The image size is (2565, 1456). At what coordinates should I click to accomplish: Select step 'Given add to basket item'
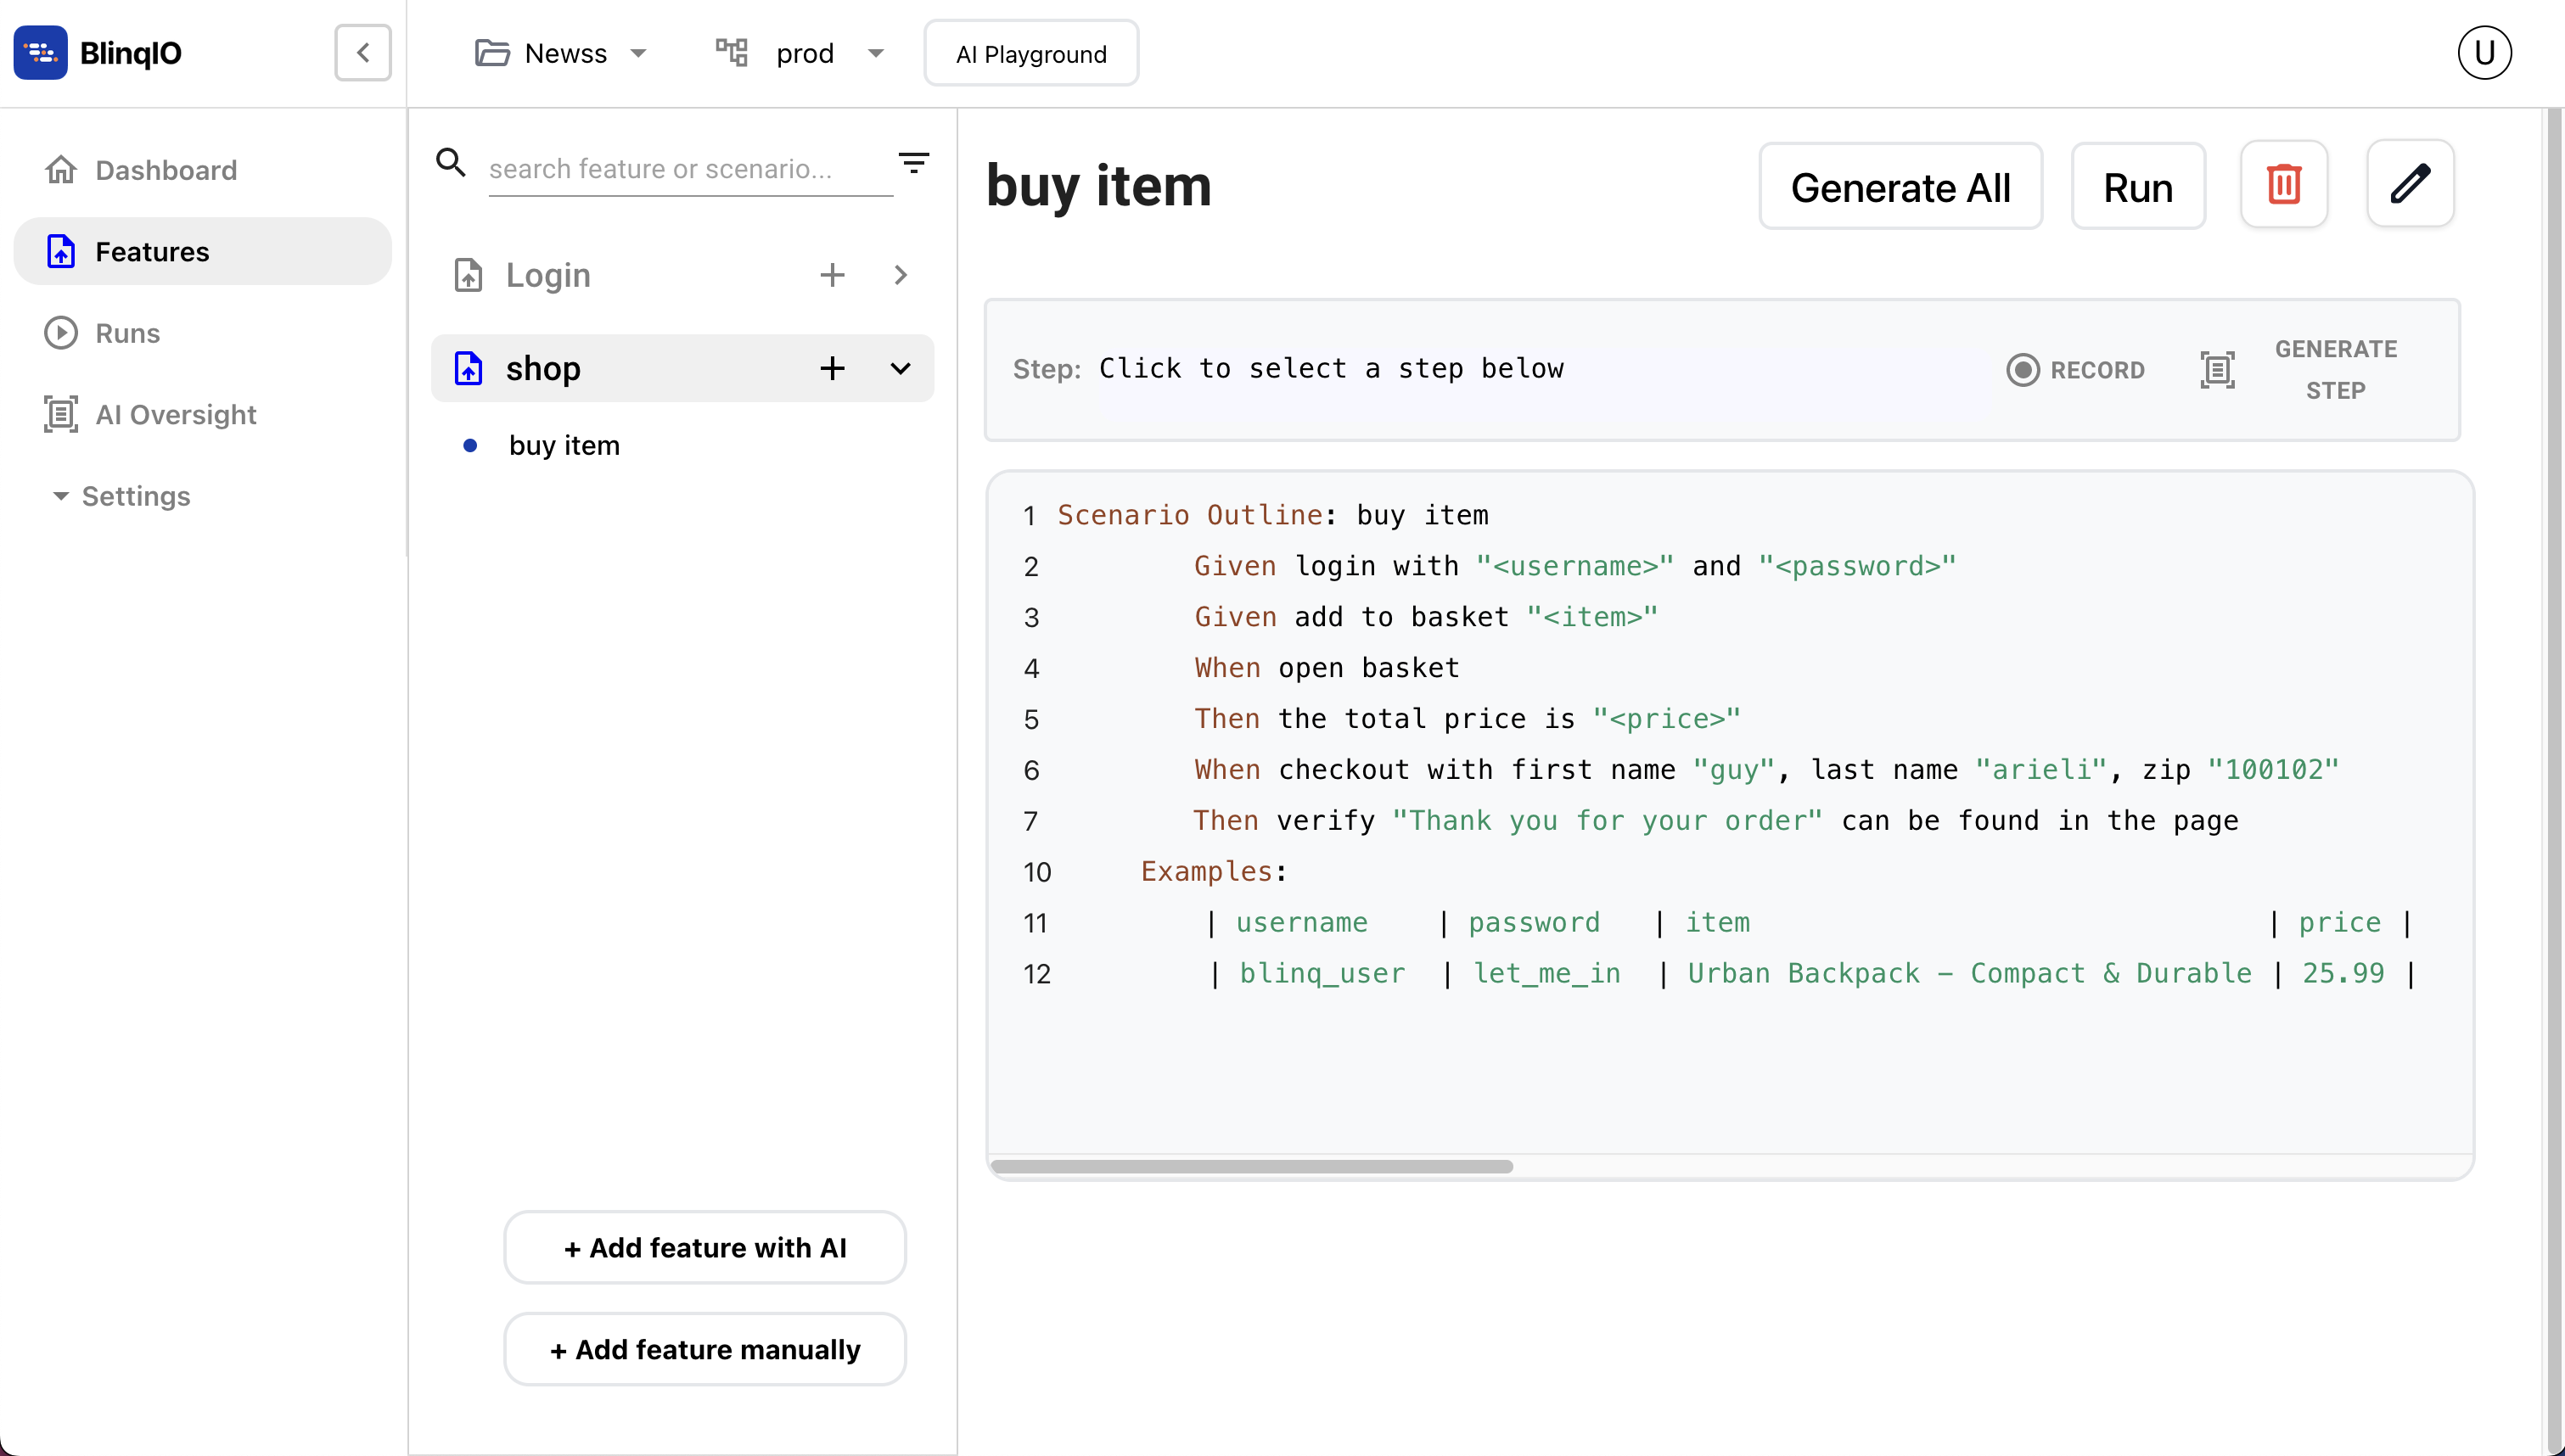tap(1426, 617)
